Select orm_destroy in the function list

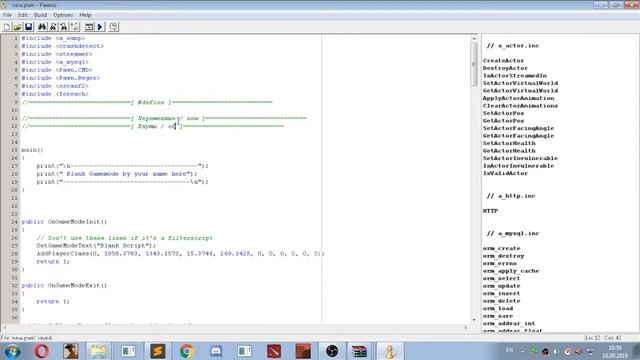(503, 256)
